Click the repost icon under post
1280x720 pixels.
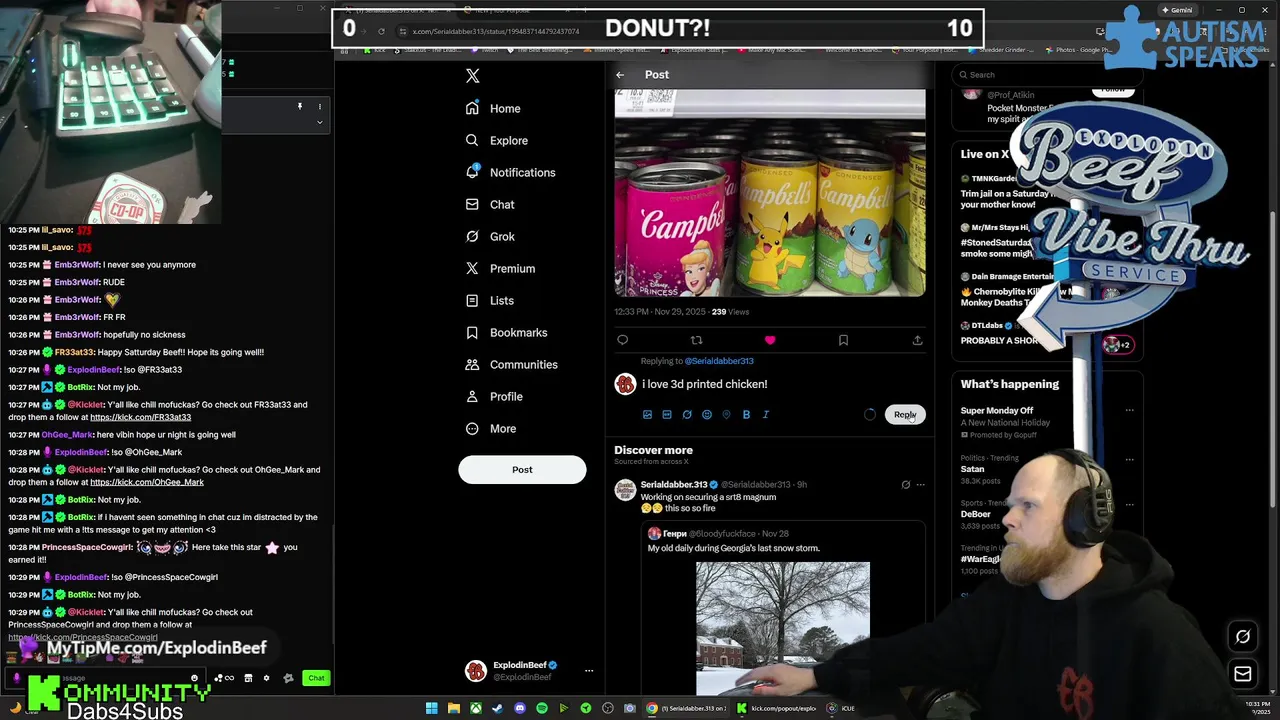click(696, 340)
